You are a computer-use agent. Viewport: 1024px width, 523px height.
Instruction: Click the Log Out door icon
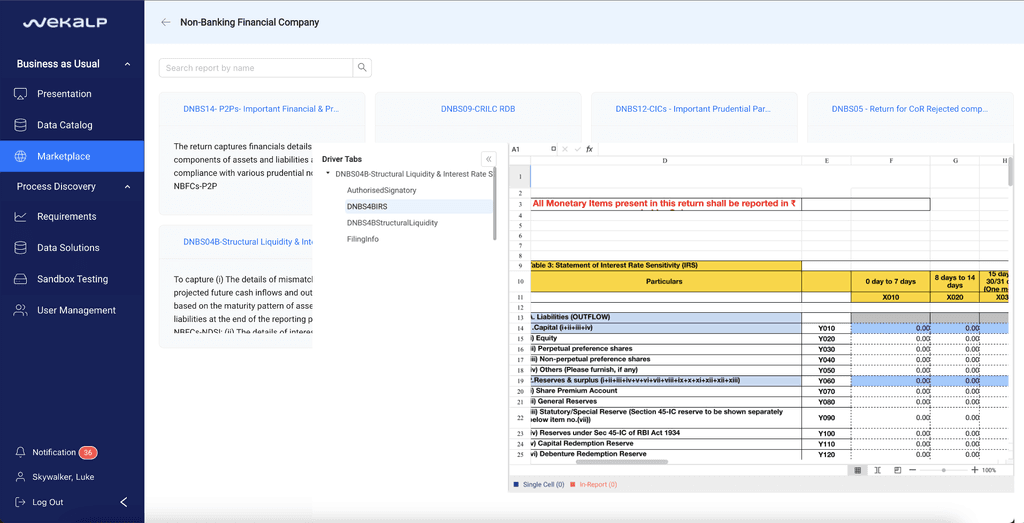coord(20,502)
